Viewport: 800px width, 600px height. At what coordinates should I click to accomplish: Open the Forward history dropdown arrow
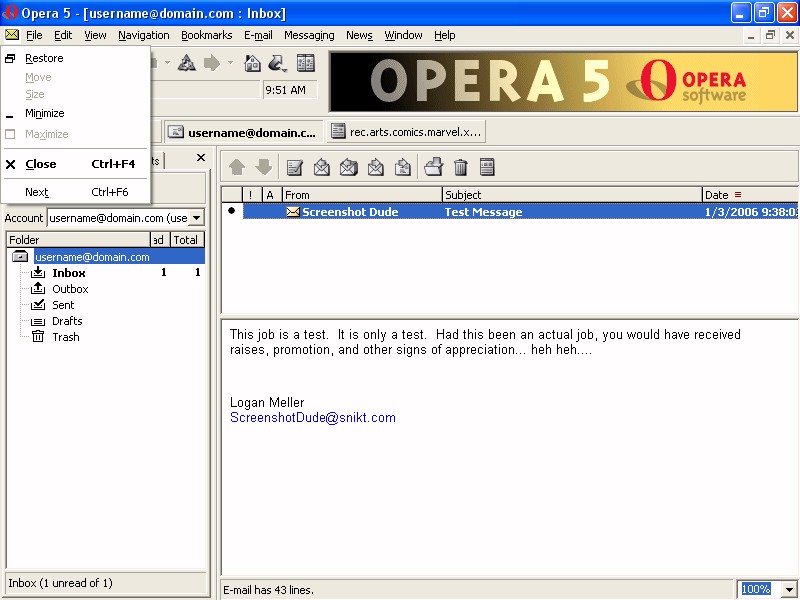(230, 63)
